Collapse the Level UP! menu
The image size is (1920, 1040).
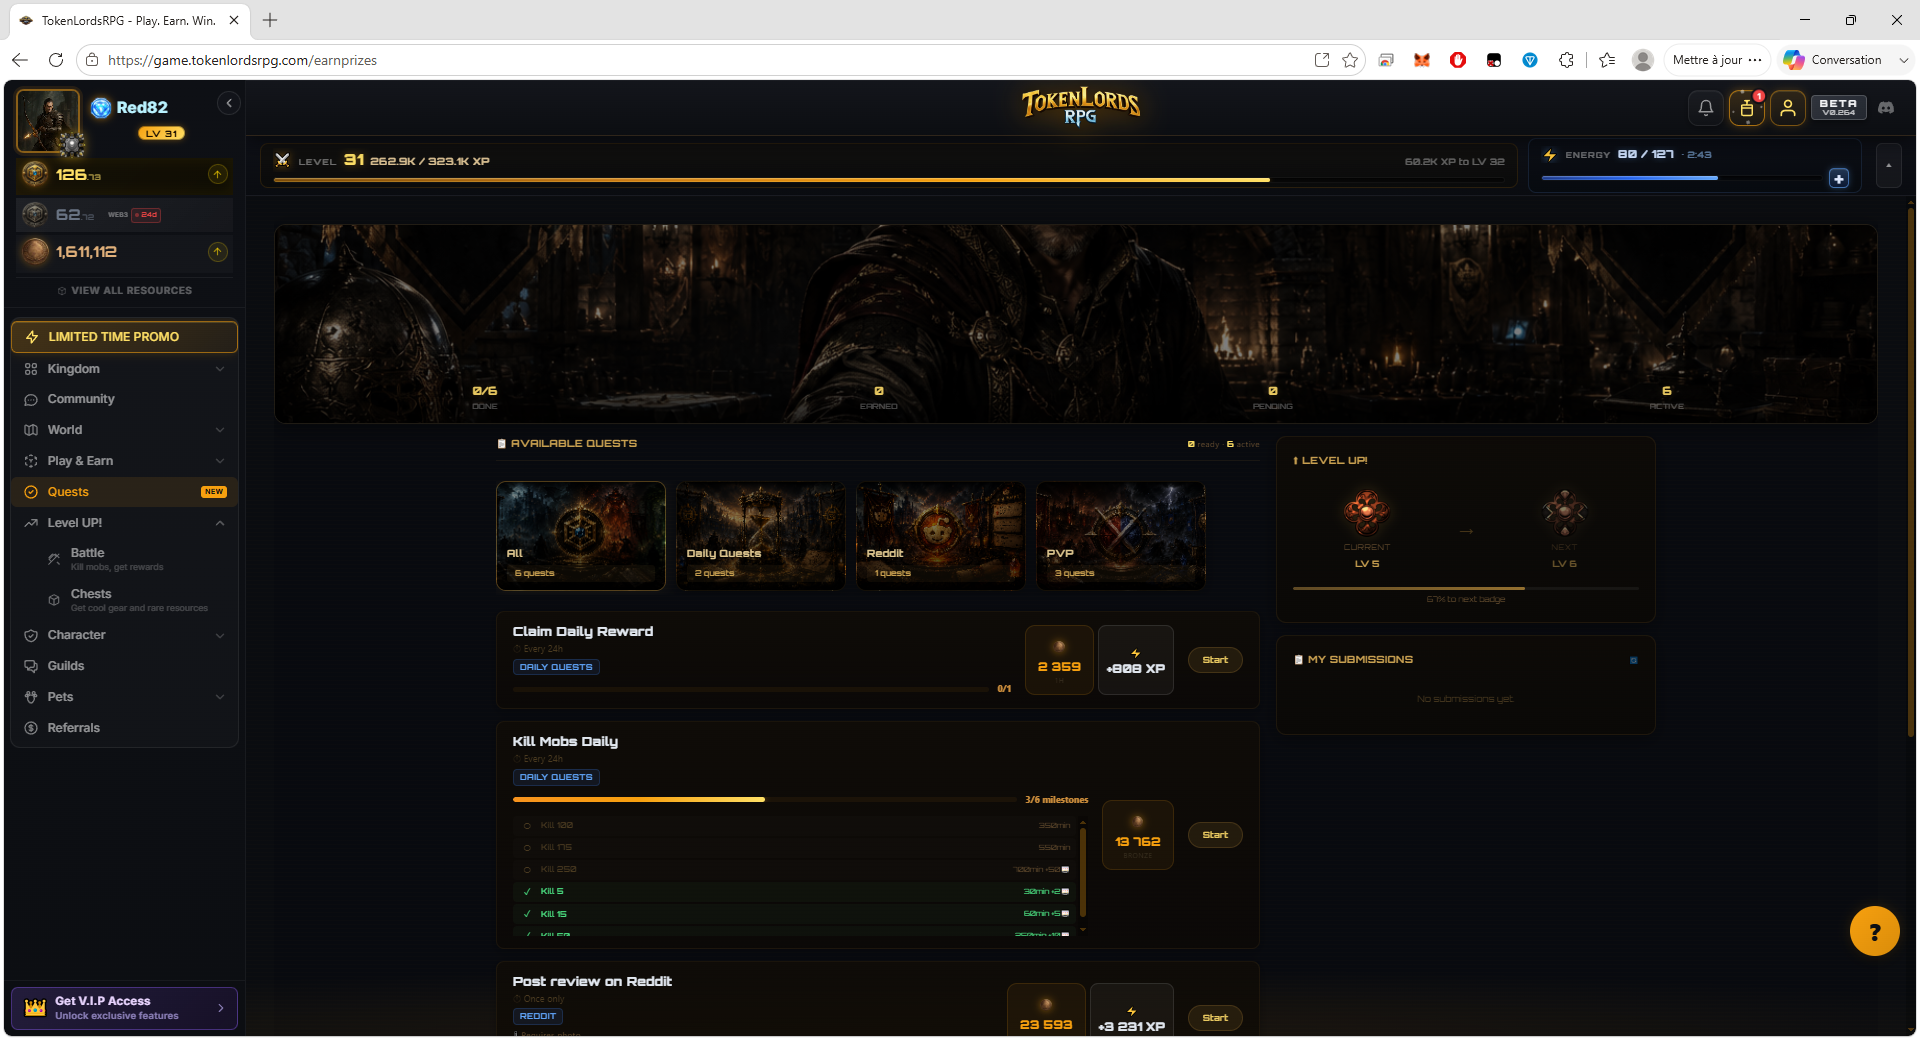125,522
